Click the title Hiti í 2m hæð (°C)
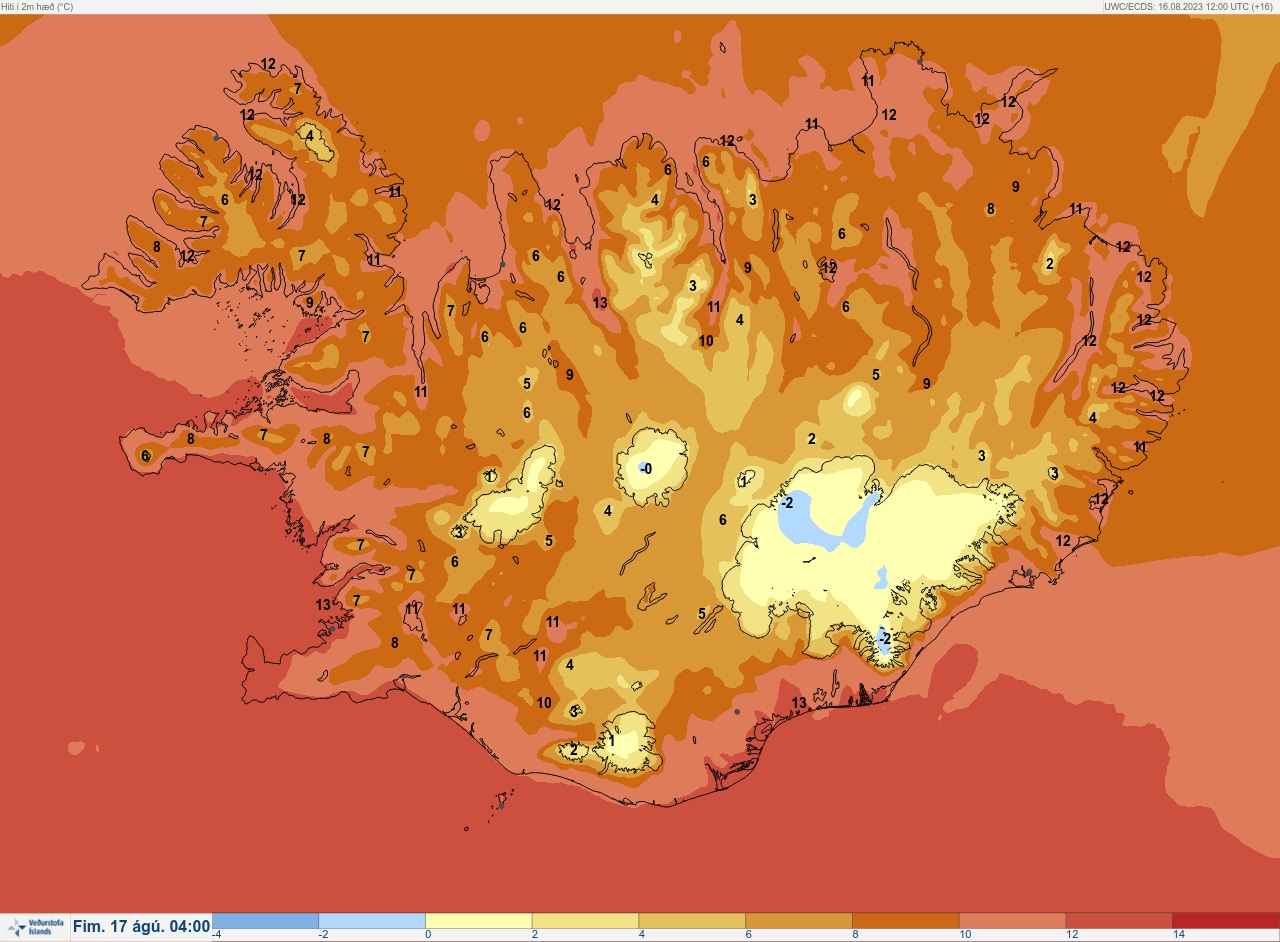Viewport: 1280px width, 942px height. click(x=37, y=6)
